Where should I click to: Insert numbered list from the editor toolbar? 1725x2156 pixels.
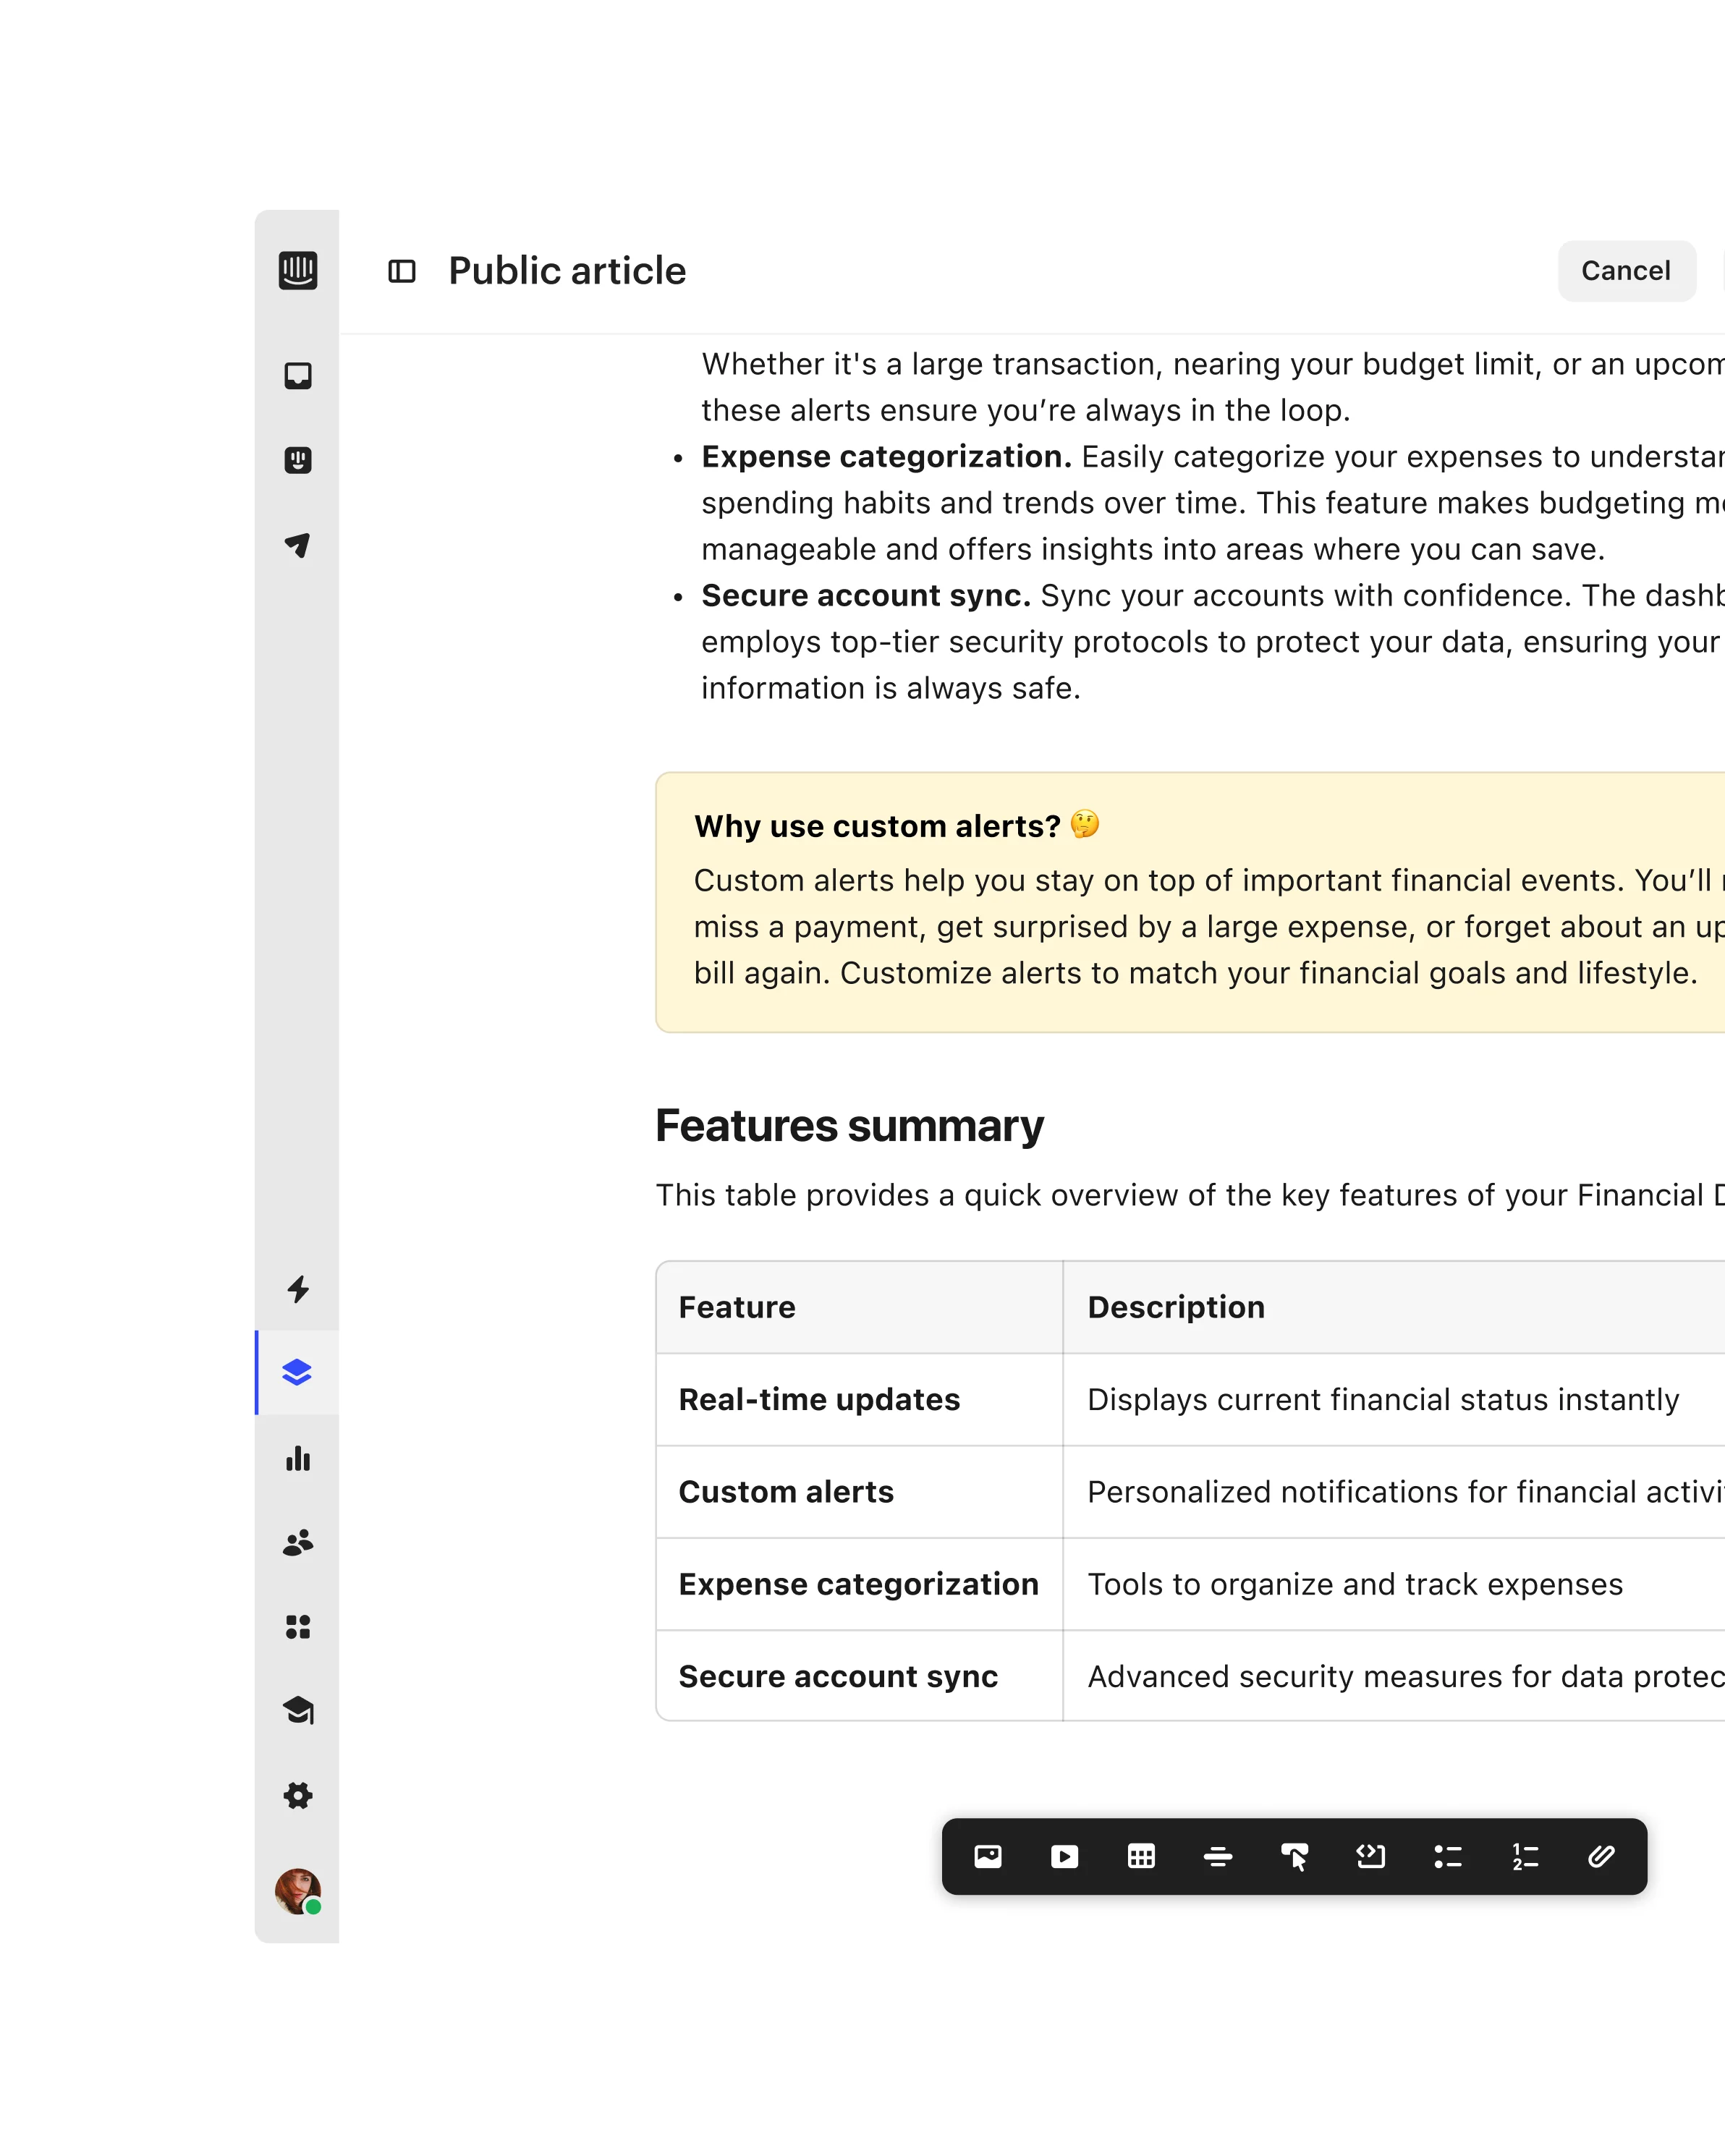coord(1525,1857)
